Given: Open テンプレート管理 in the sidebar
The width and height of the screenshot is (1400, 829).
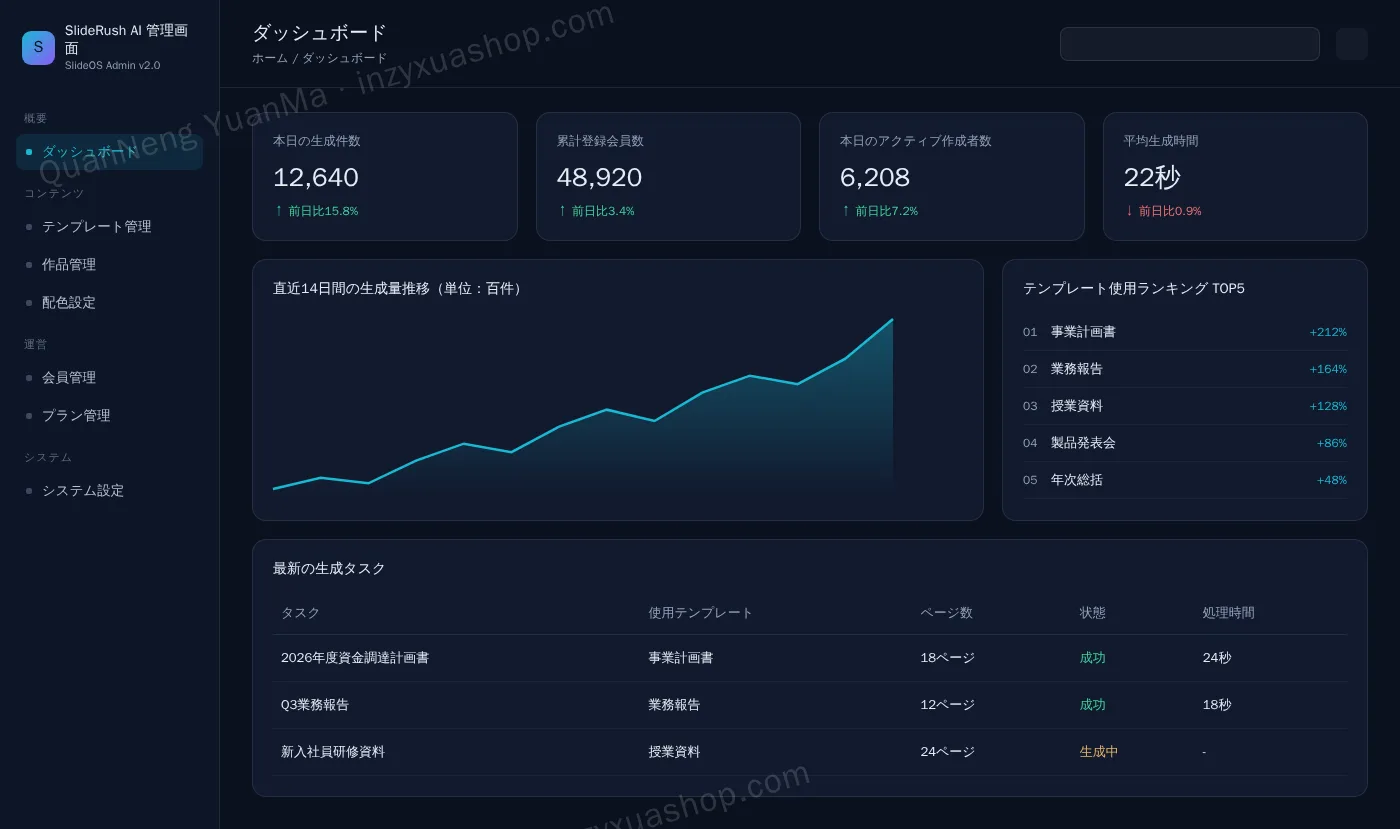Looking at the screenshot, I should click(109, 227).
